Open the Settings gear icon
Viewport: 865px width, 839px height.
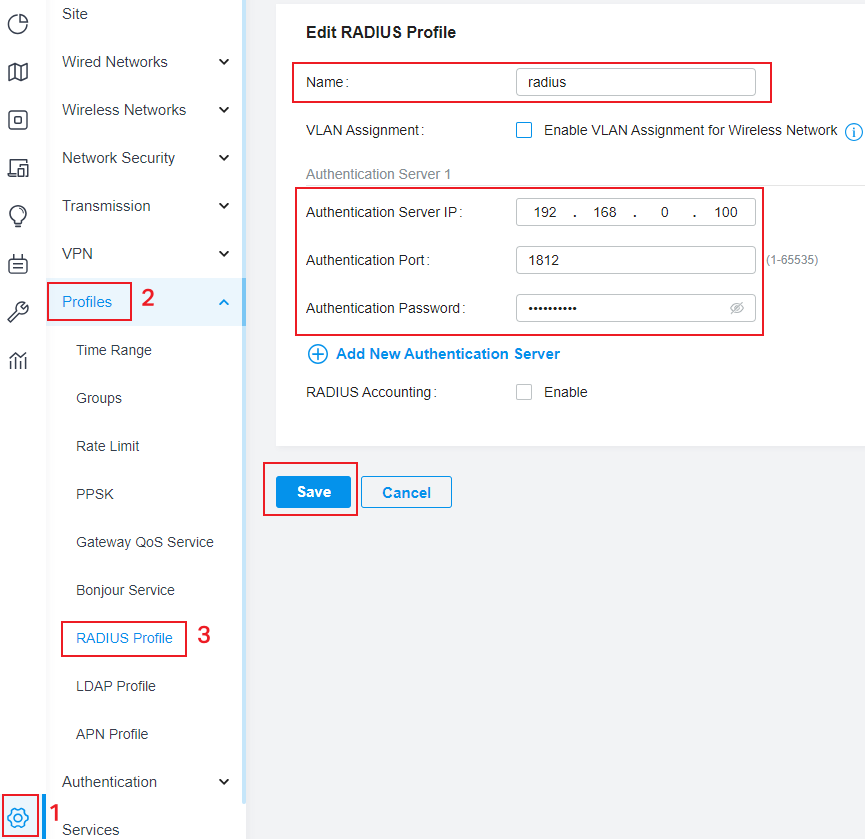coord(18,817)
